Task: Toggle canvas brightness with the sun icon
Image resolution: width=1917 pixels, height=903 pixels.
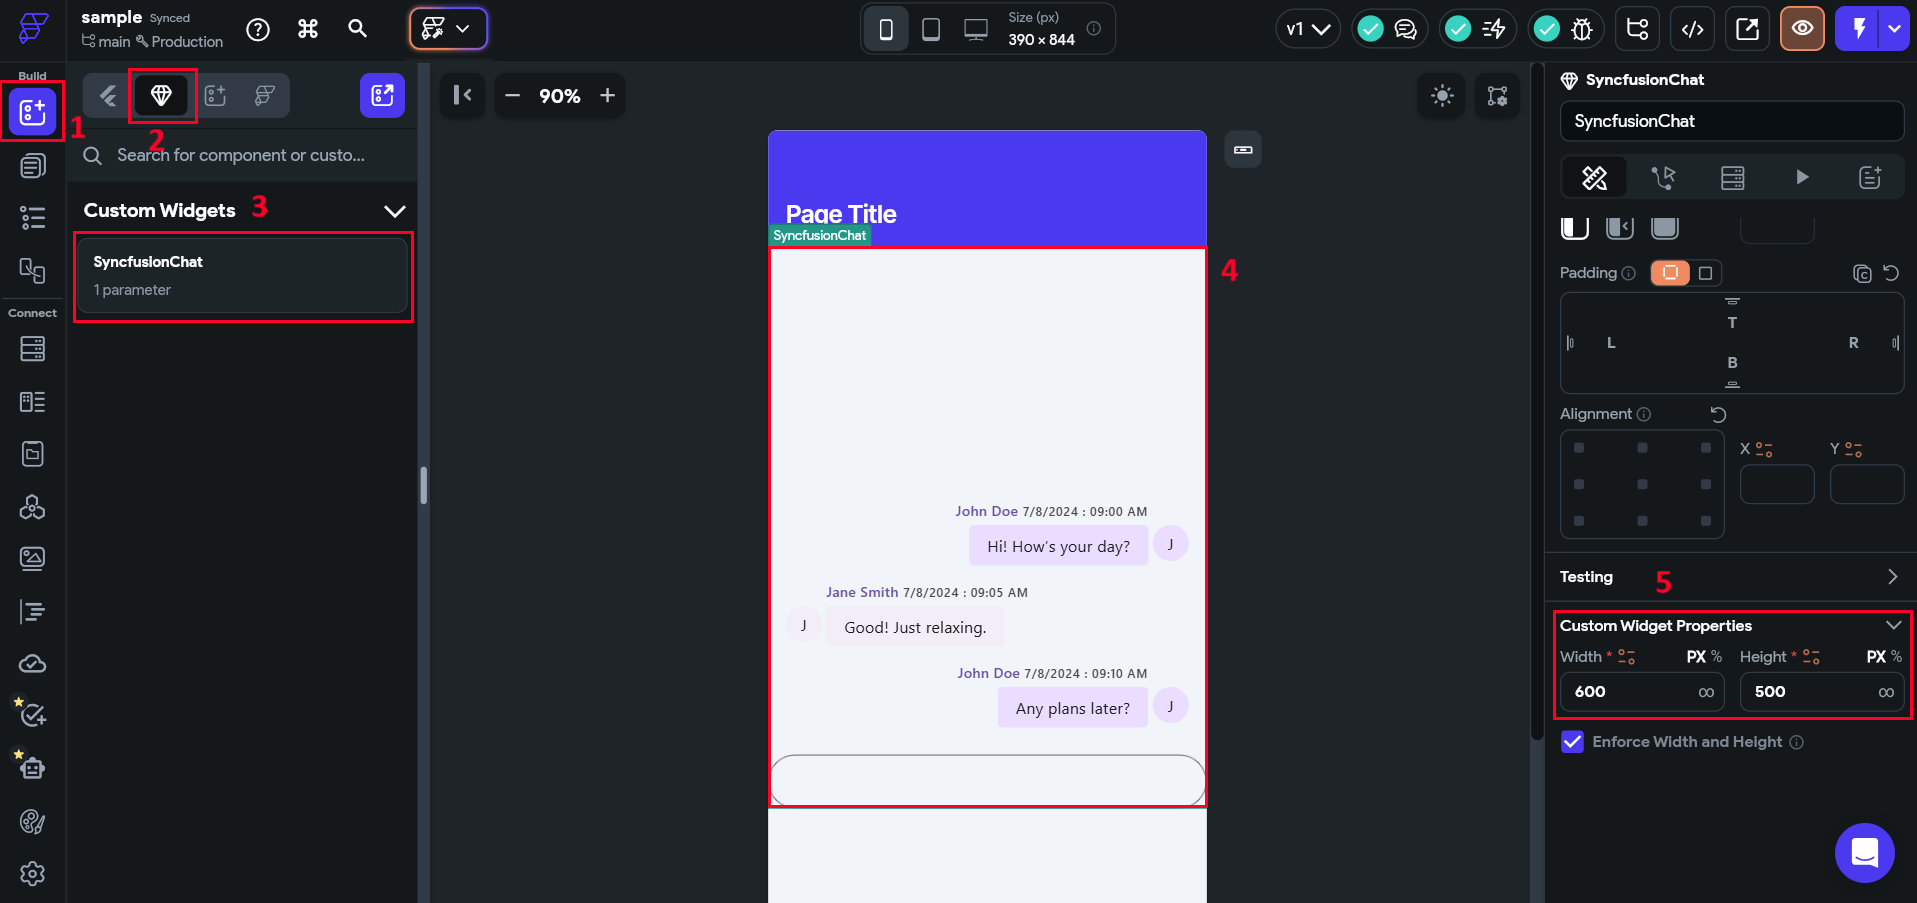Action: (1441, 95)
